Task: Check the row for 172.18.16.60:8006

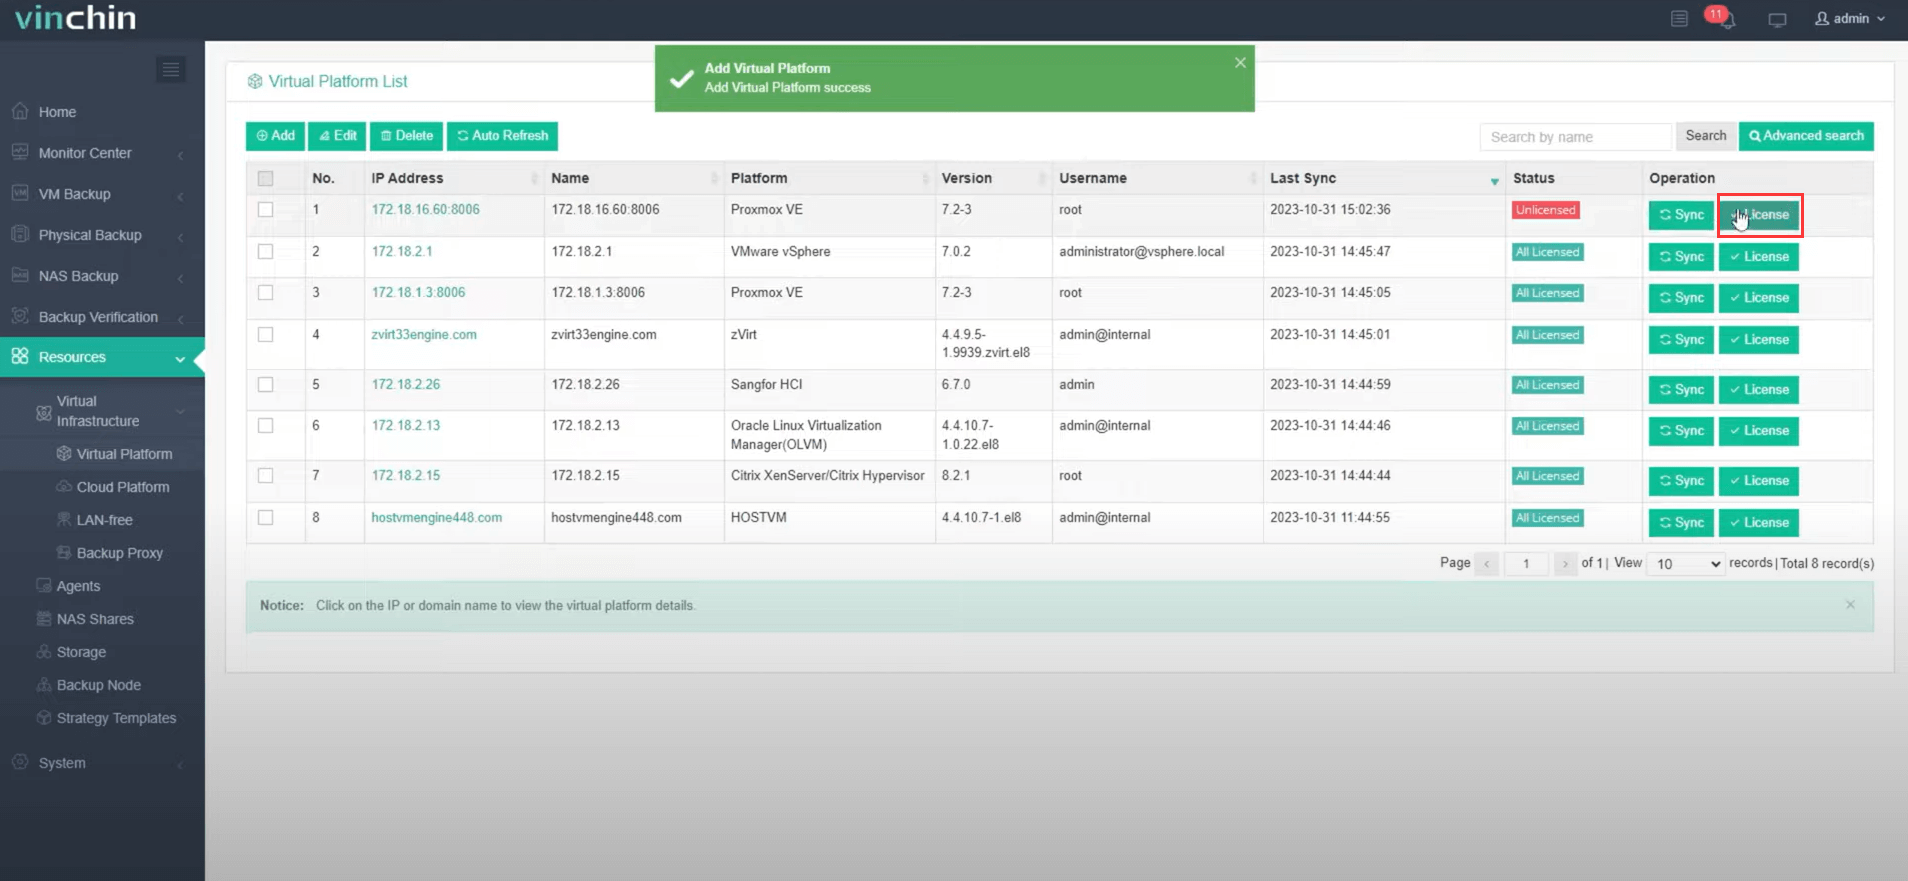Action: 265,210
